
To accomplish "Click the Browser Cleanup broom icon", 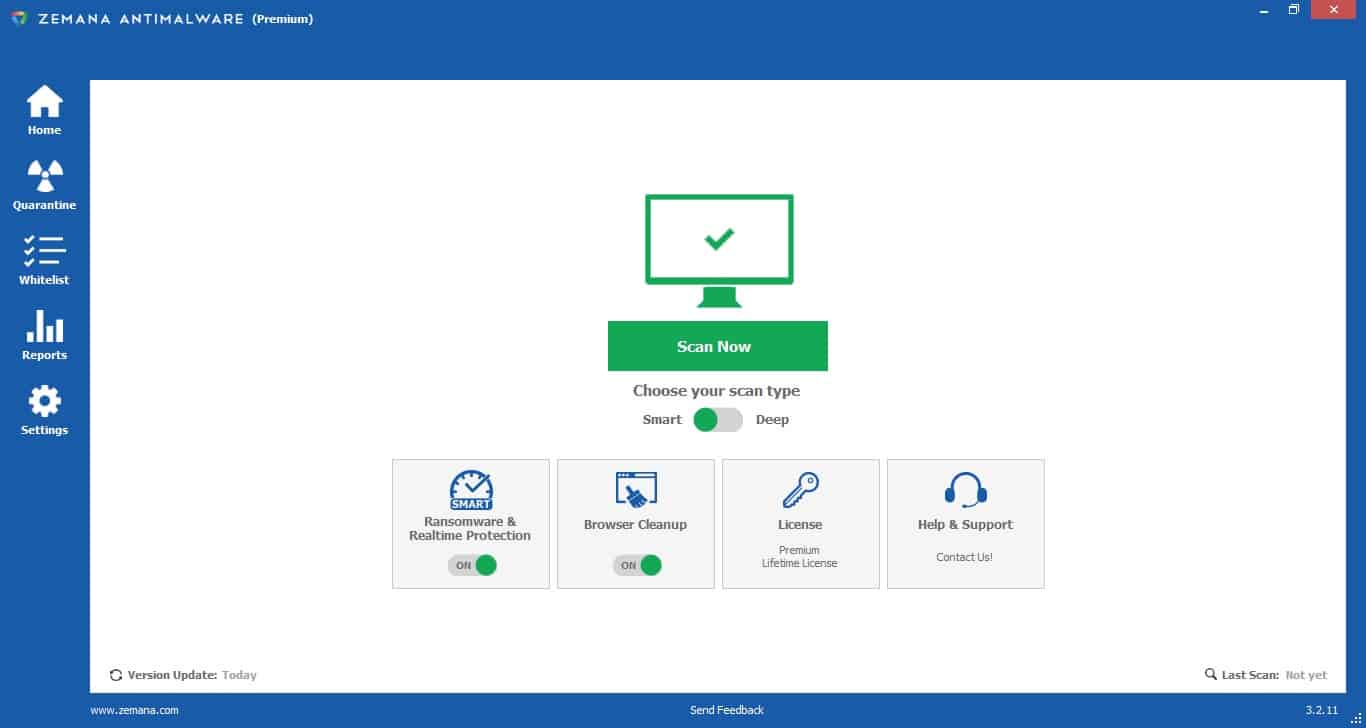I will (636, 490).
